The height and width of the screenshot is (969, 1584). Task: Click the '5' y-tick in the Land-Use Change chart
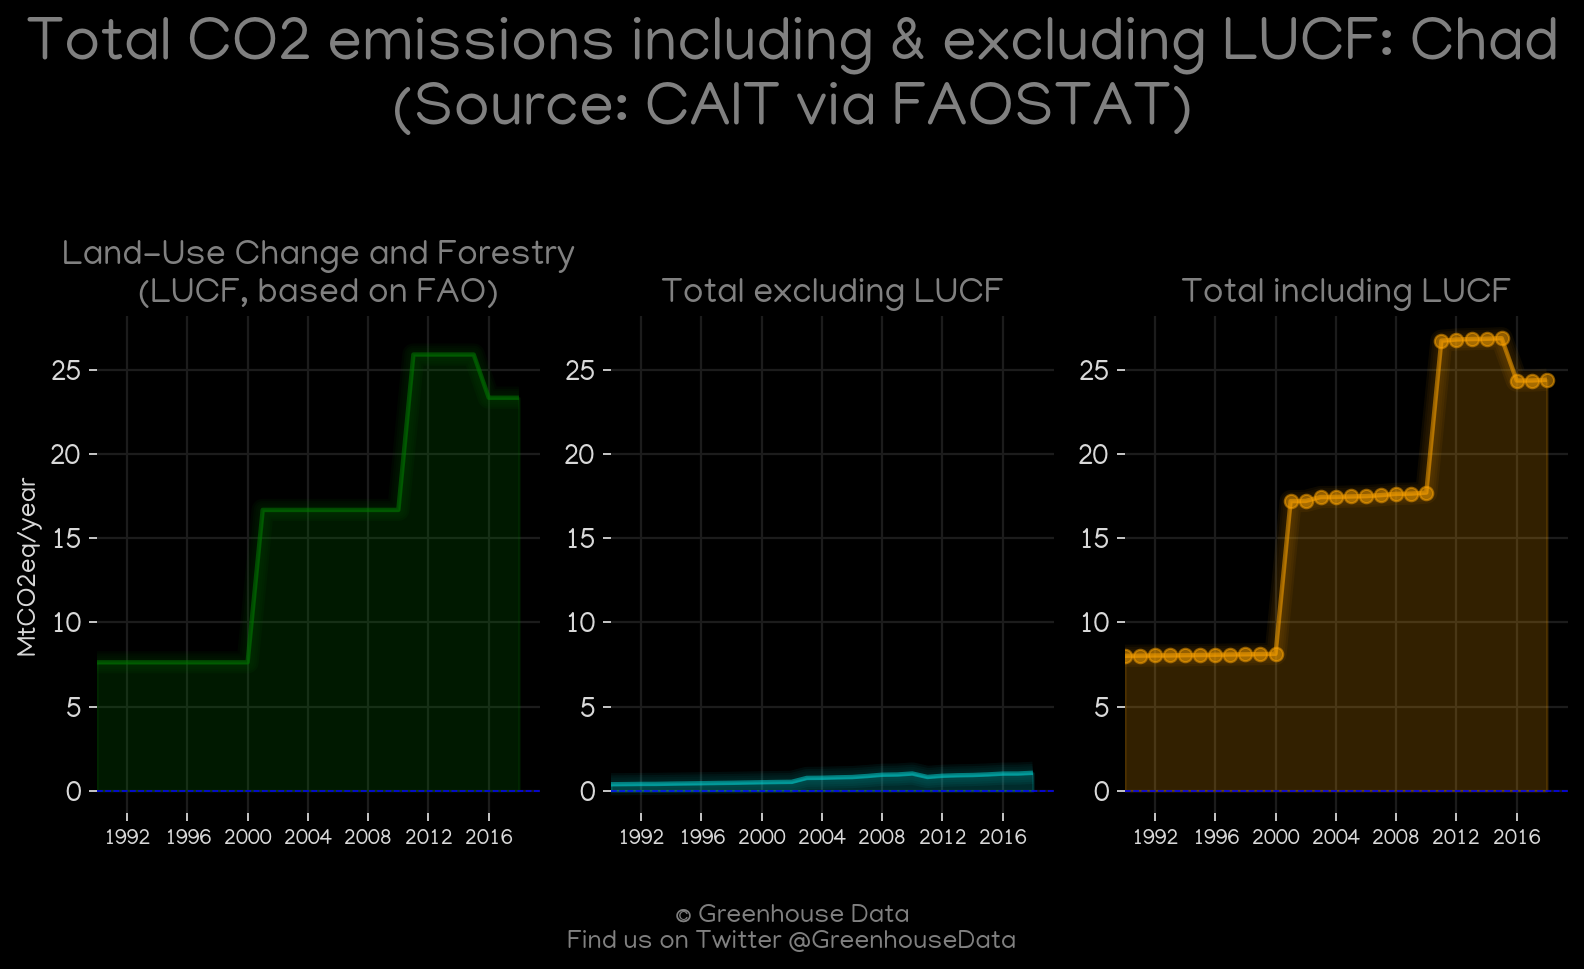73,708
